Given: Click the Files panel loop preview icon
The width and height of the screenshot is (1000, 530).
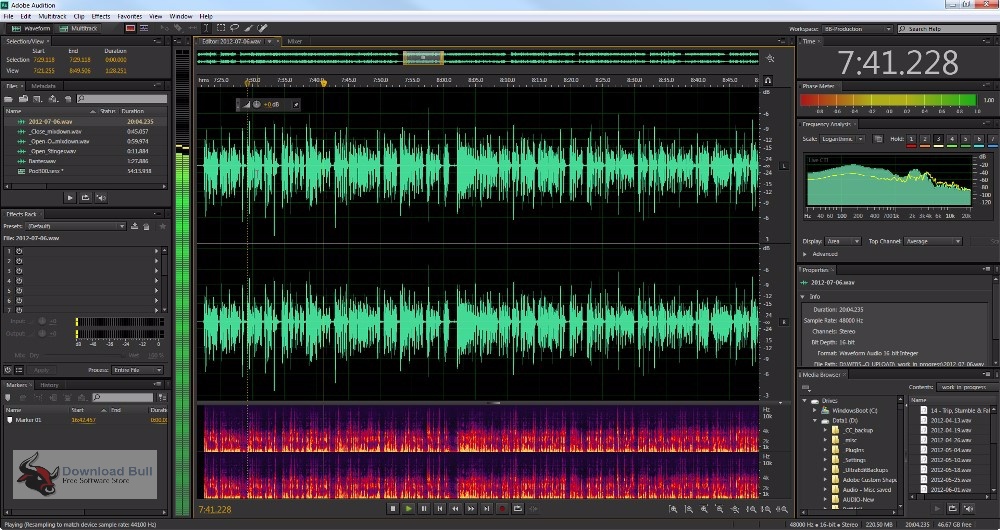Looking at the screenshot, I should [85, 198].
